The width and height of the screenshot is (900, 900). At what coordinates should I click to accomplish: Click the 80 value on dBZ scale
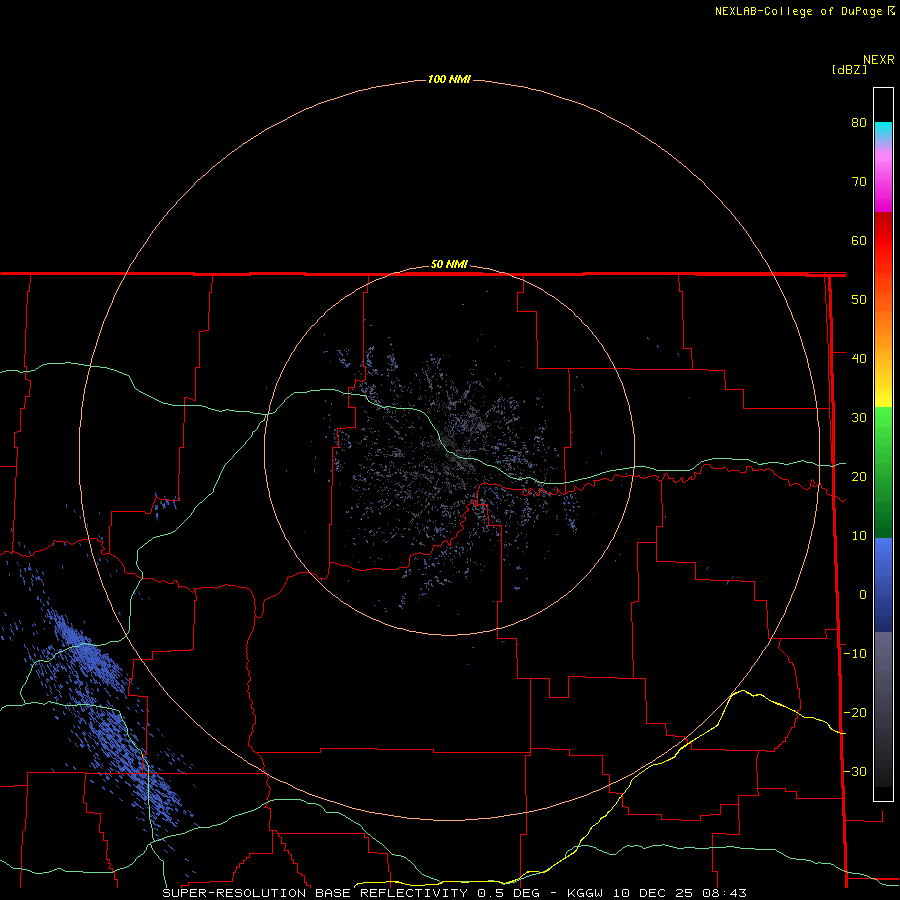pyautogui.click(x=859, y=123)
